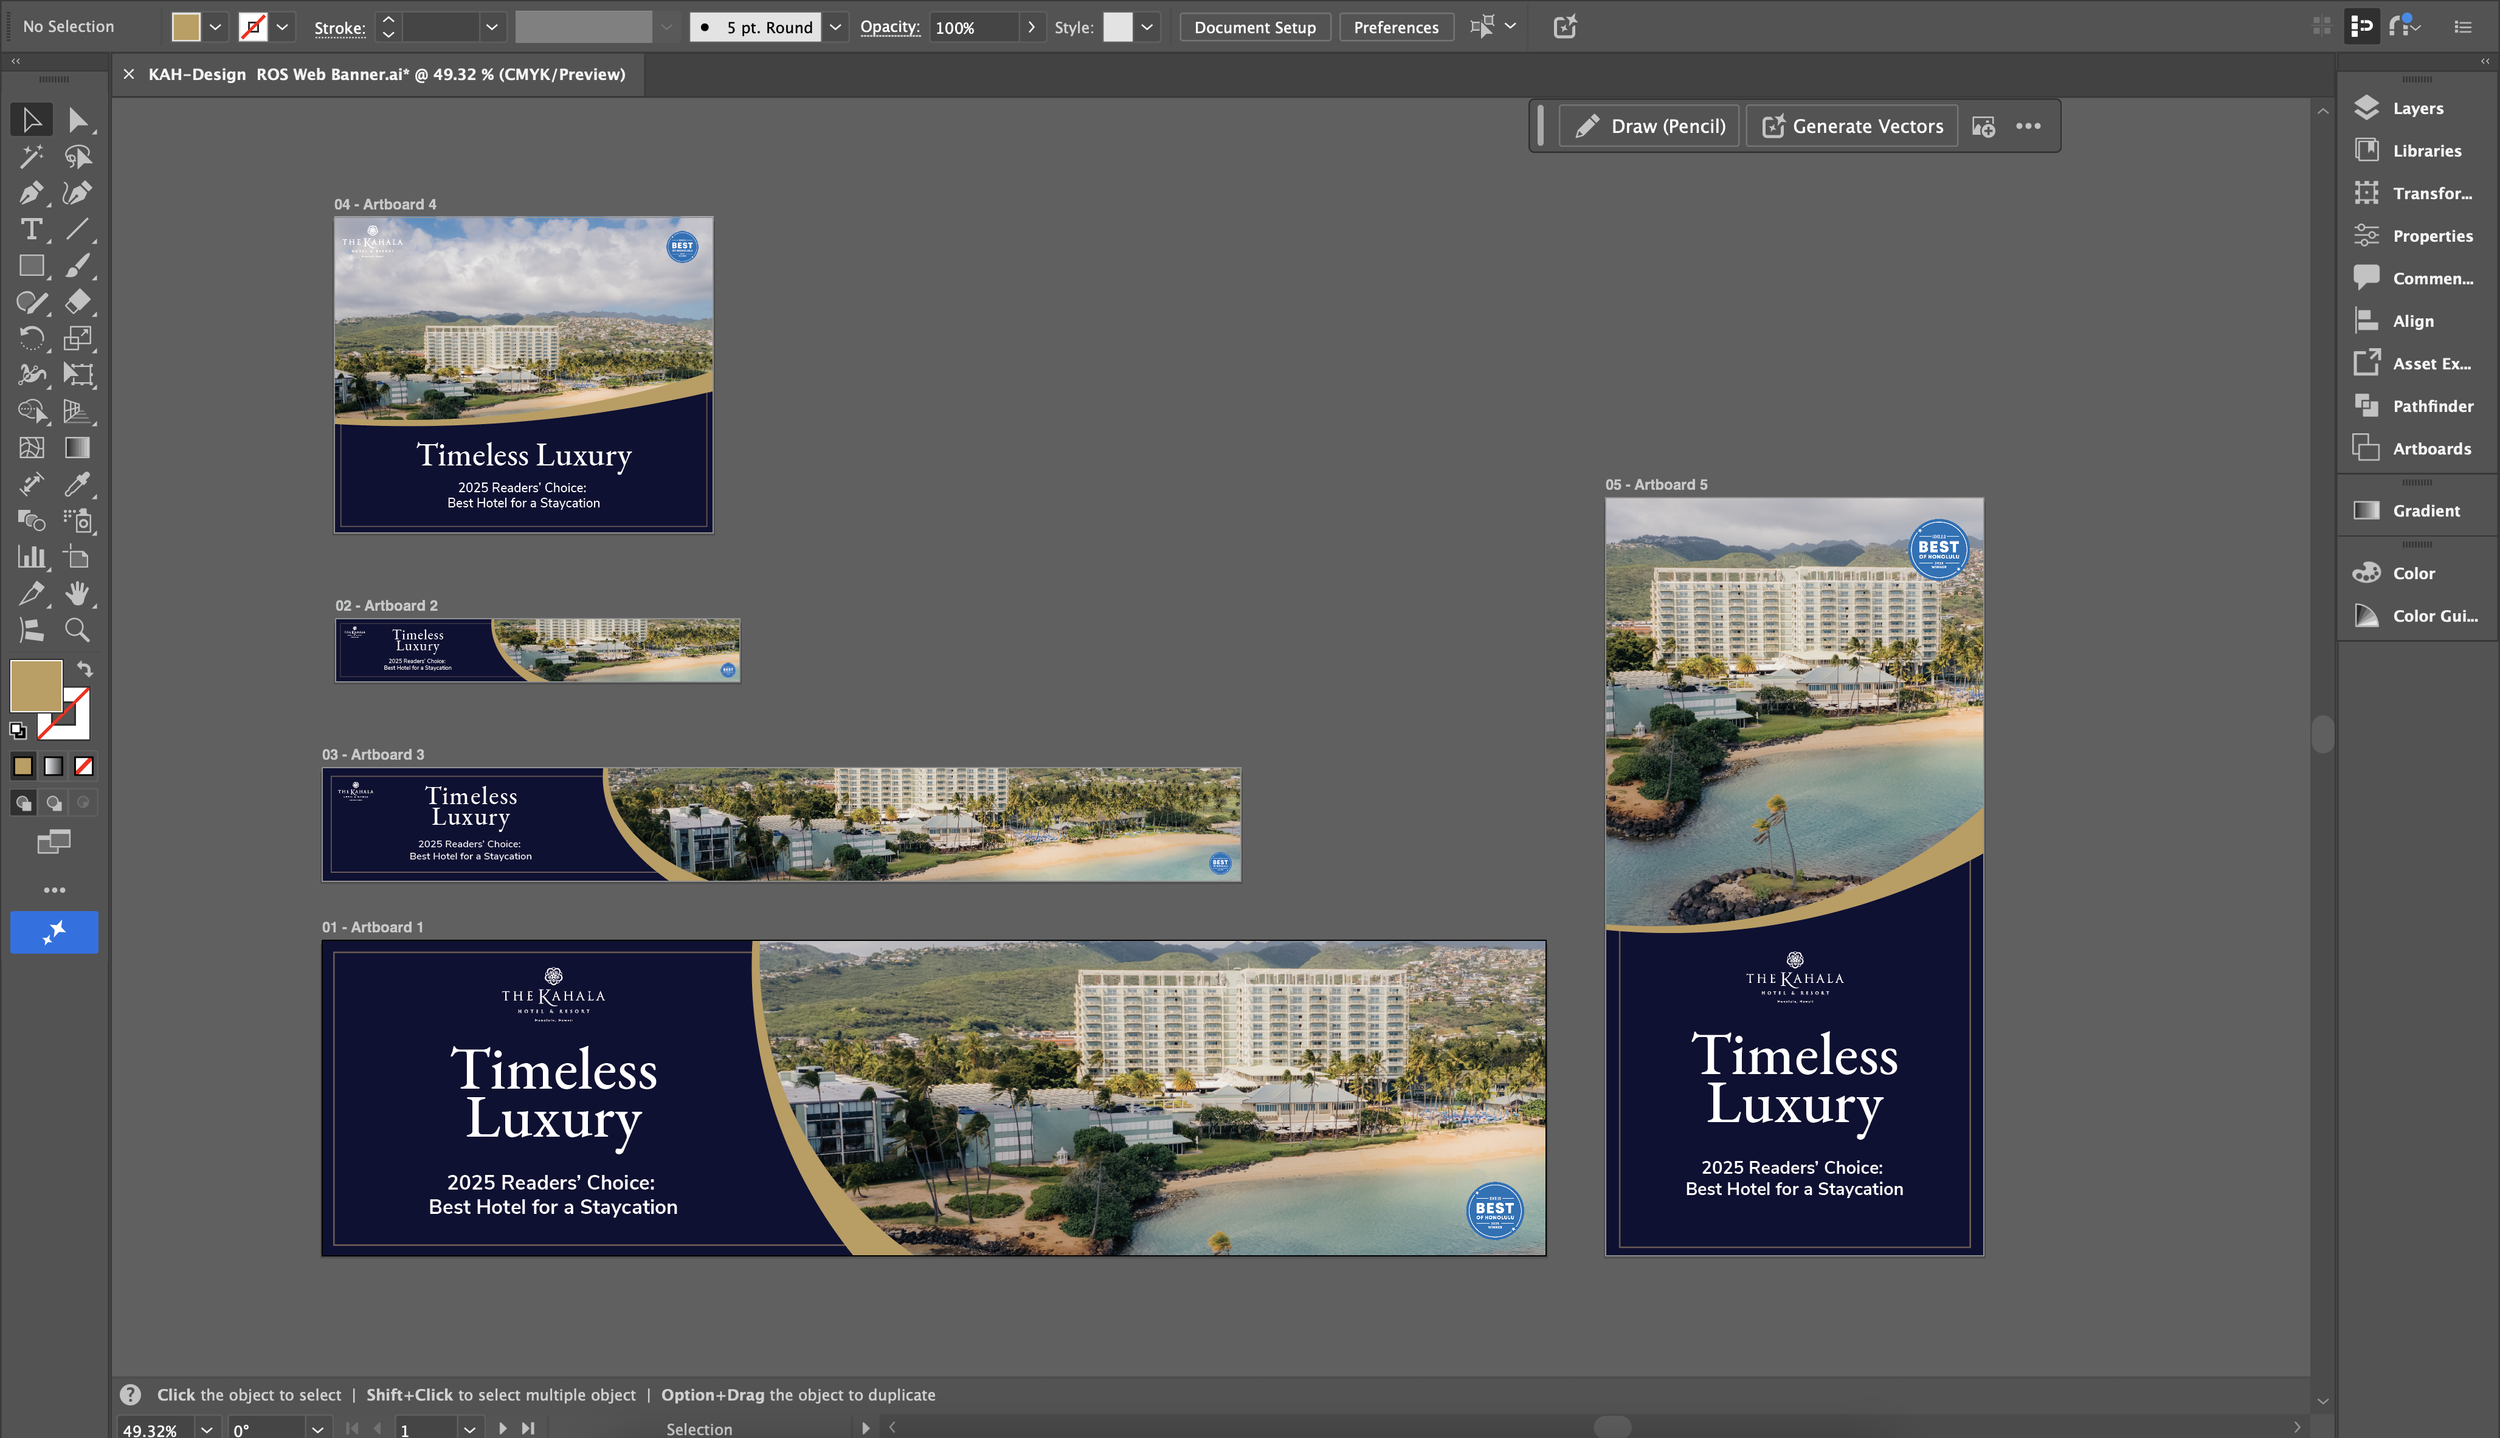Open the Style dropdown arrow
Viewport: 2500px width, 1438px height.
[1147, 27]
